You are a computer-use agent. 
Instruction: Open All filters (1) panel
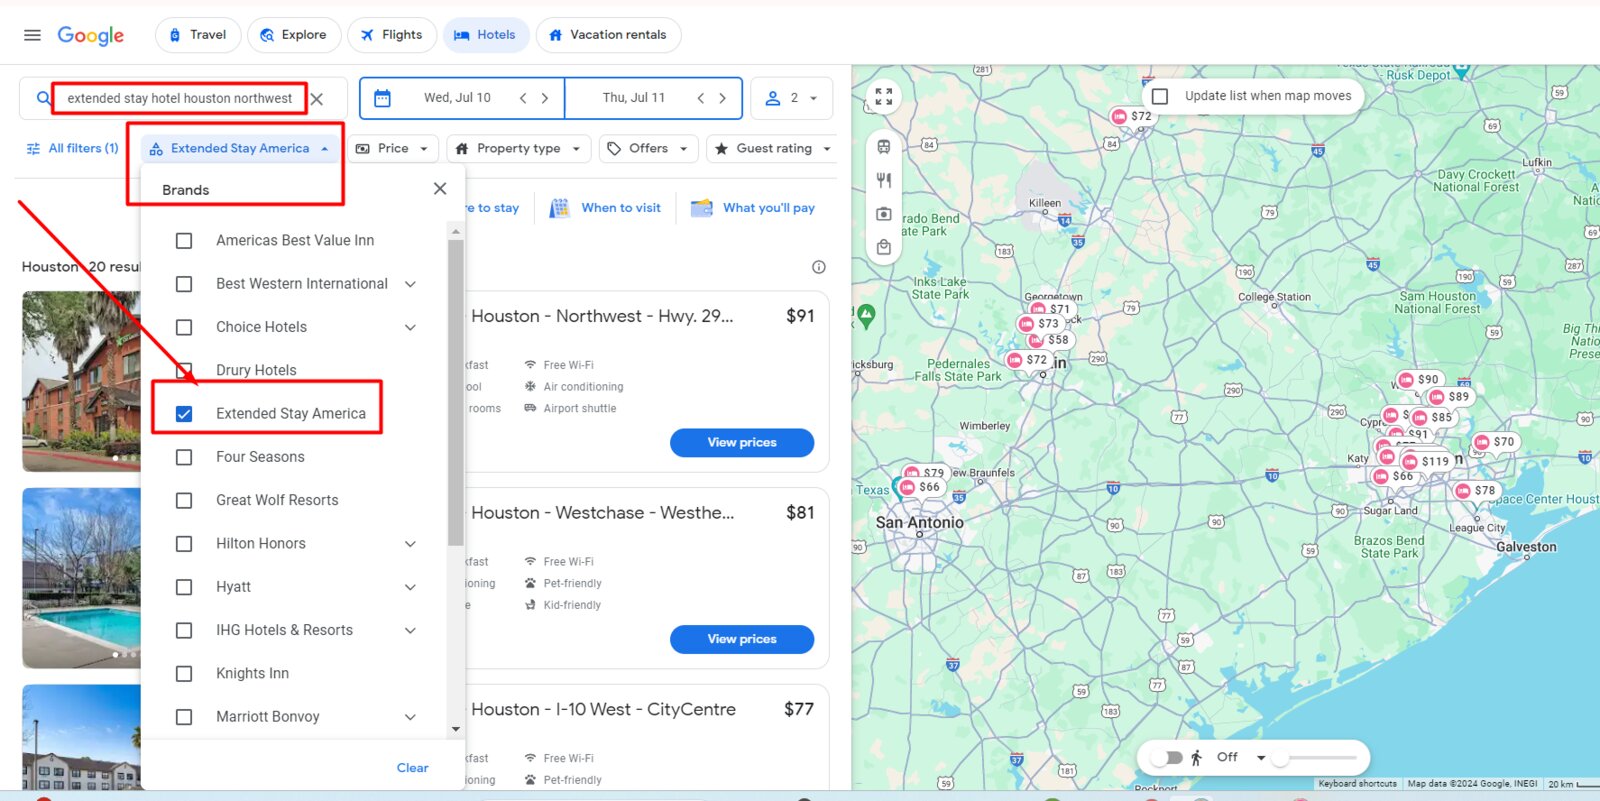coord(72,148)
